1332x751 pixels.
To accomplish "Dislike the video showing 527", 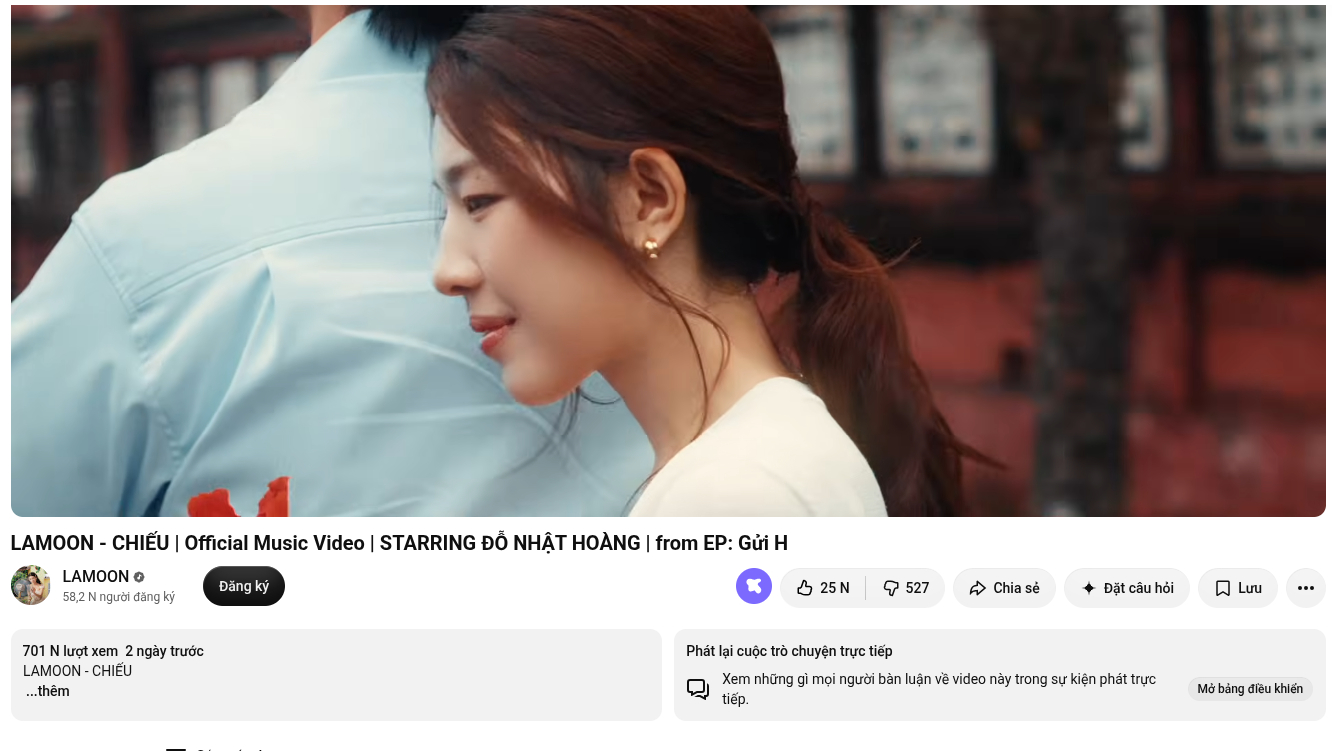I will click(x=906, y=588).
